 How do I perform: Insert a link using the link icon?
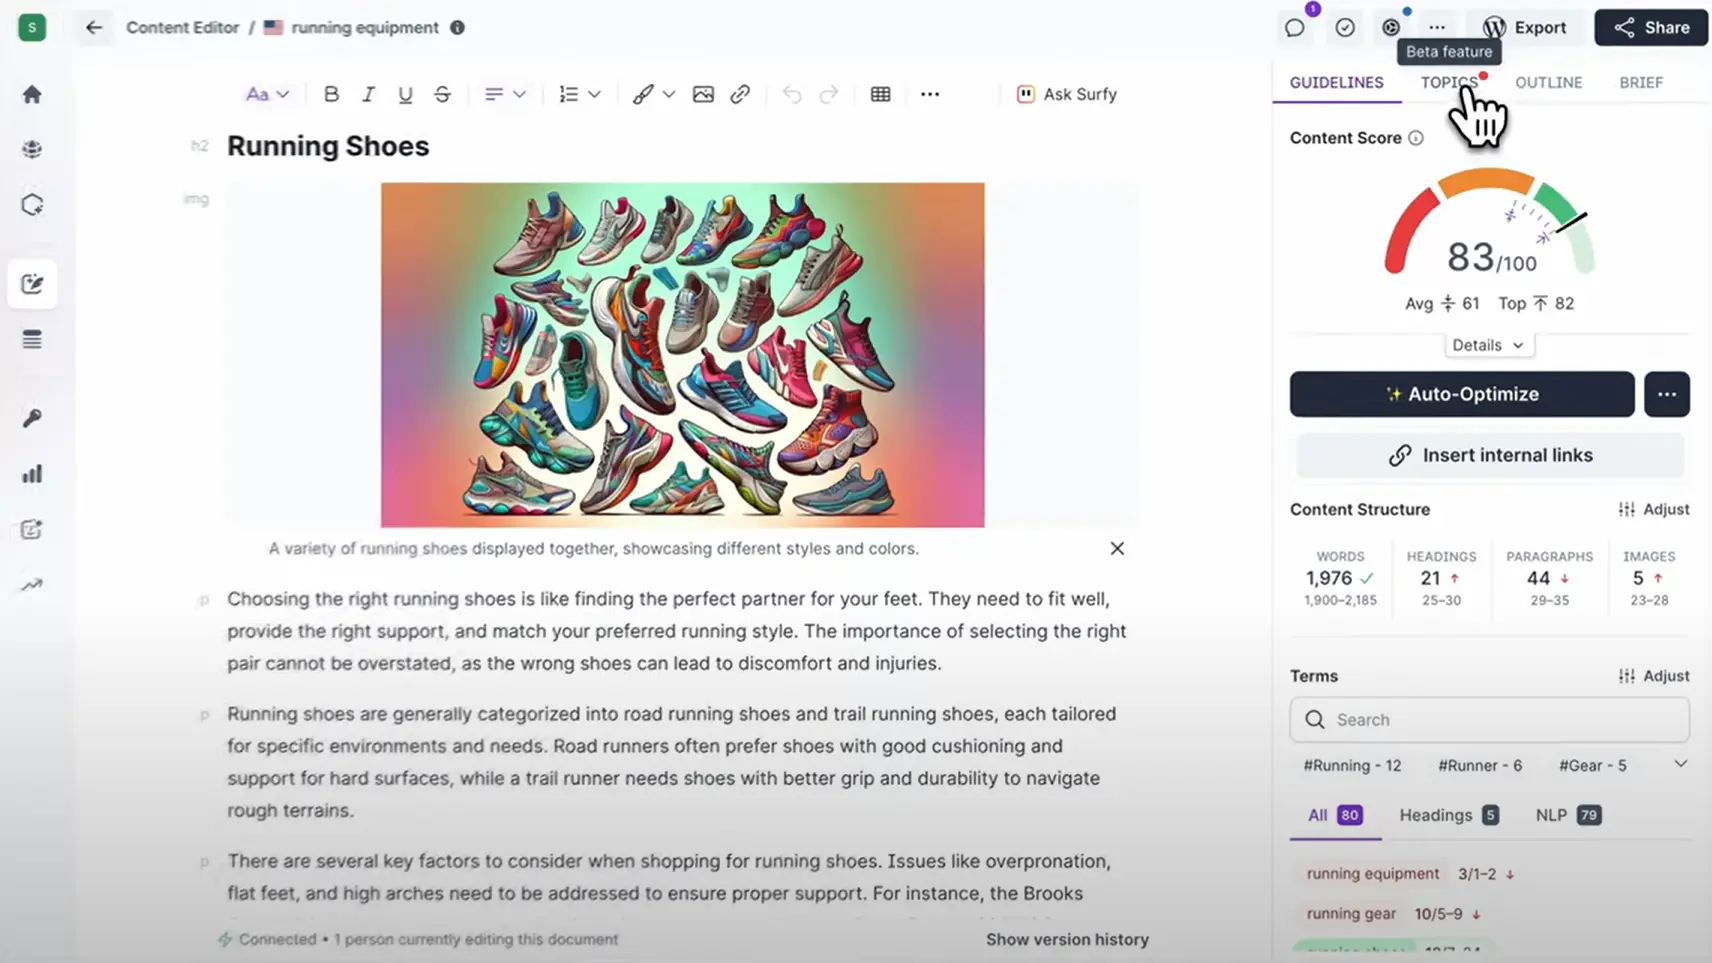740,94
